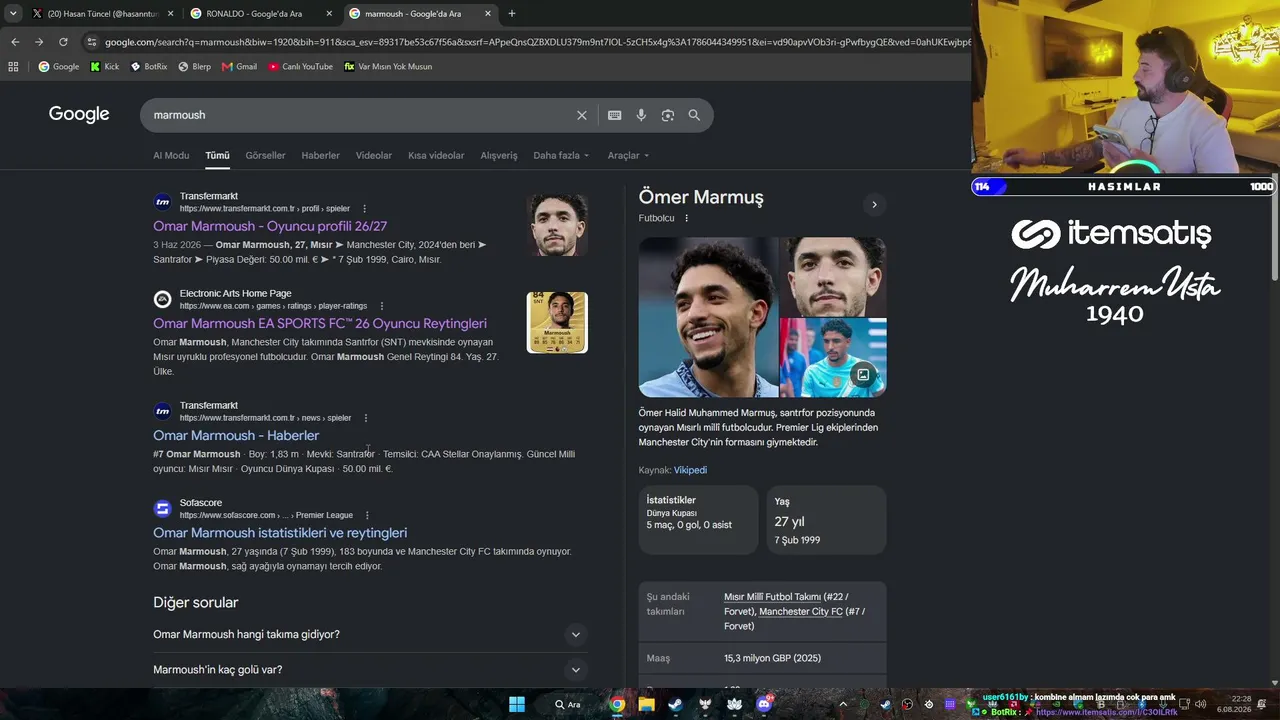This screenshot has width=1280, height=720.
Task: Switch to AI Modu tab
Action: point(171,155)
